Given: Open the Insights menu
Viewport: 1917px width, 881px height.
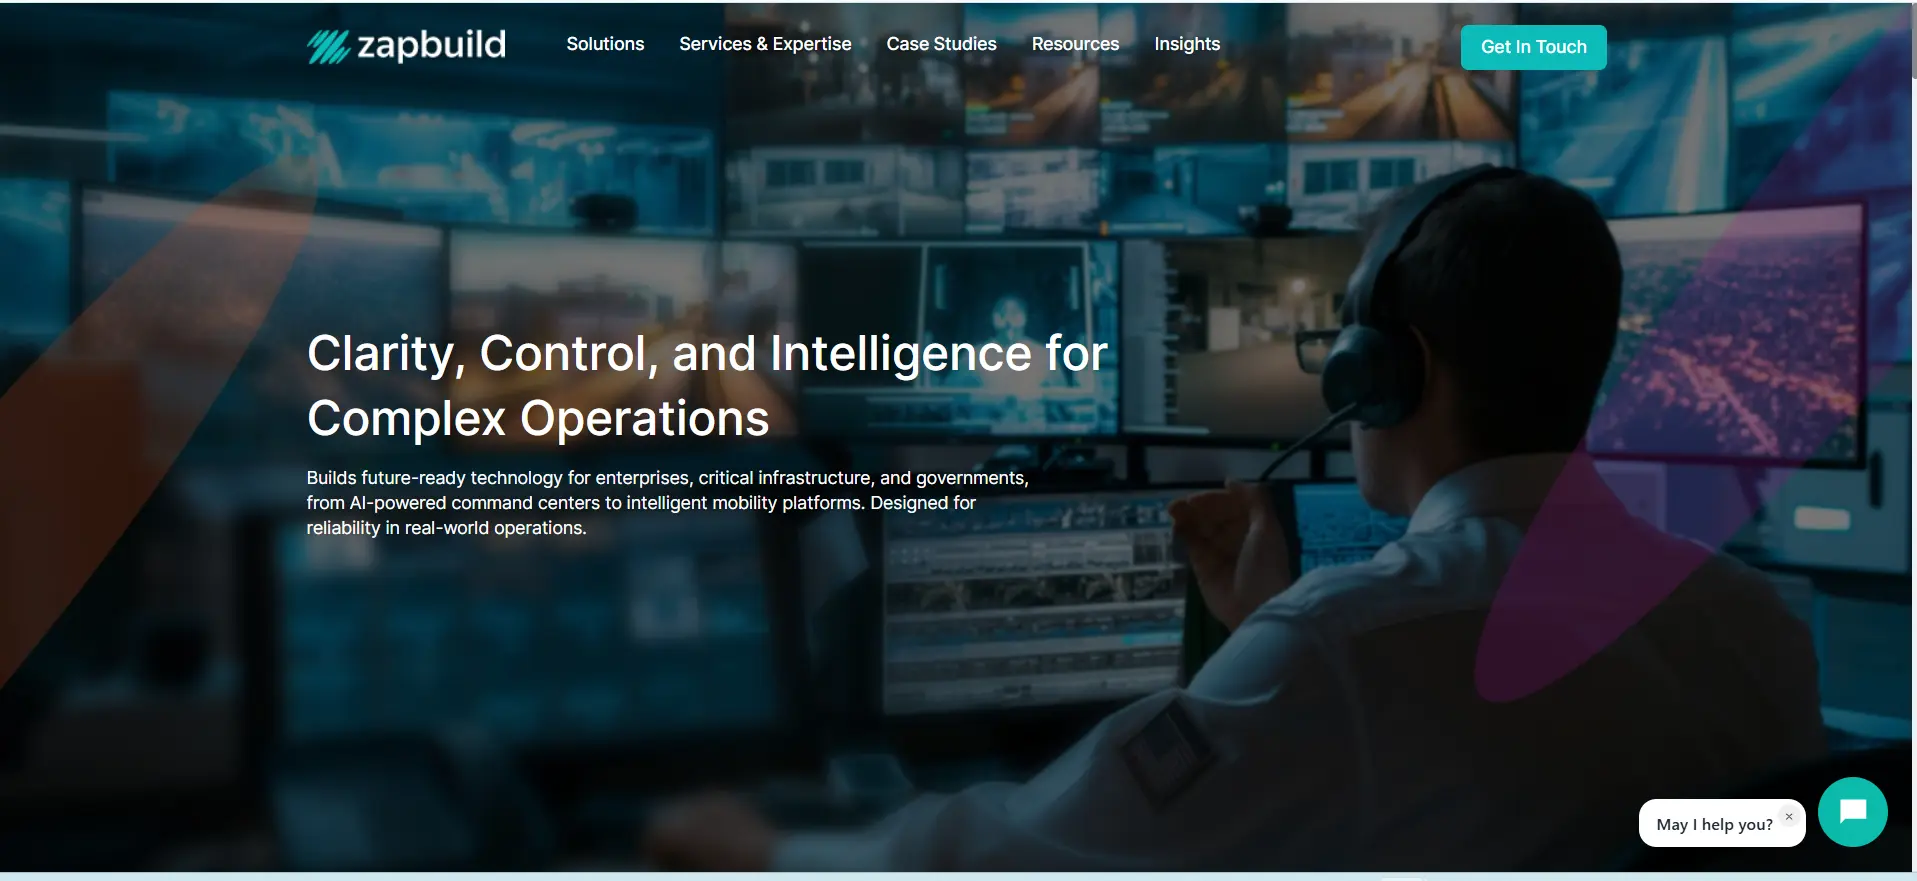Looking at the screenshot, I should [x=1187, y=44].
